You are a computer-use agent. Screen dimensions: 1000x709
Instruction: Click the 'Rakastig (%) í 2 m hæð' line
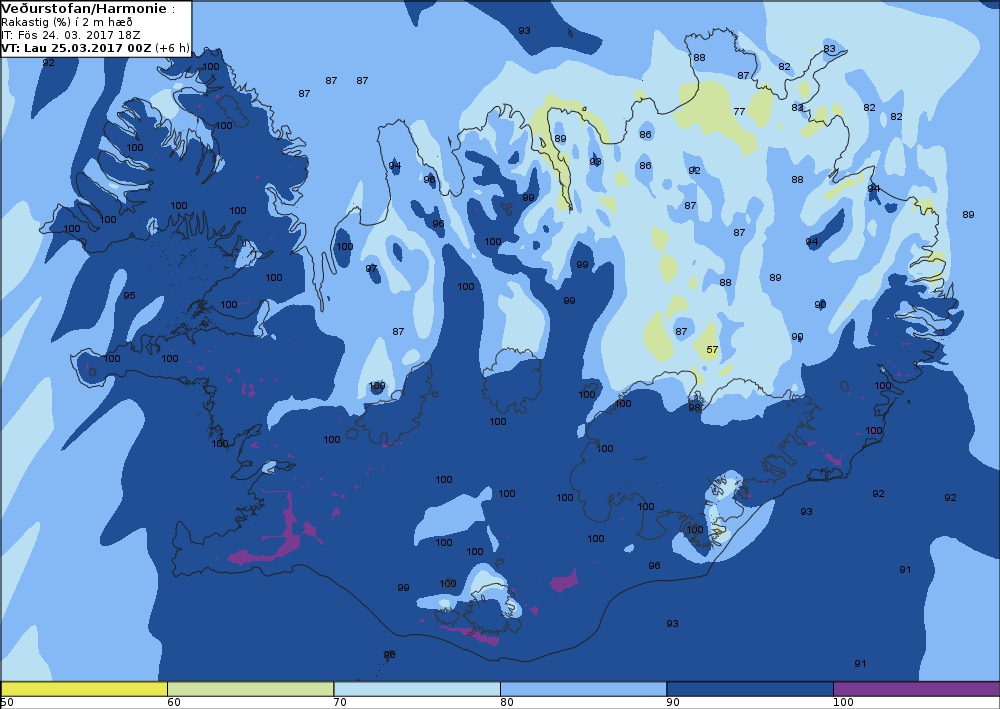[x=67, y=22]
